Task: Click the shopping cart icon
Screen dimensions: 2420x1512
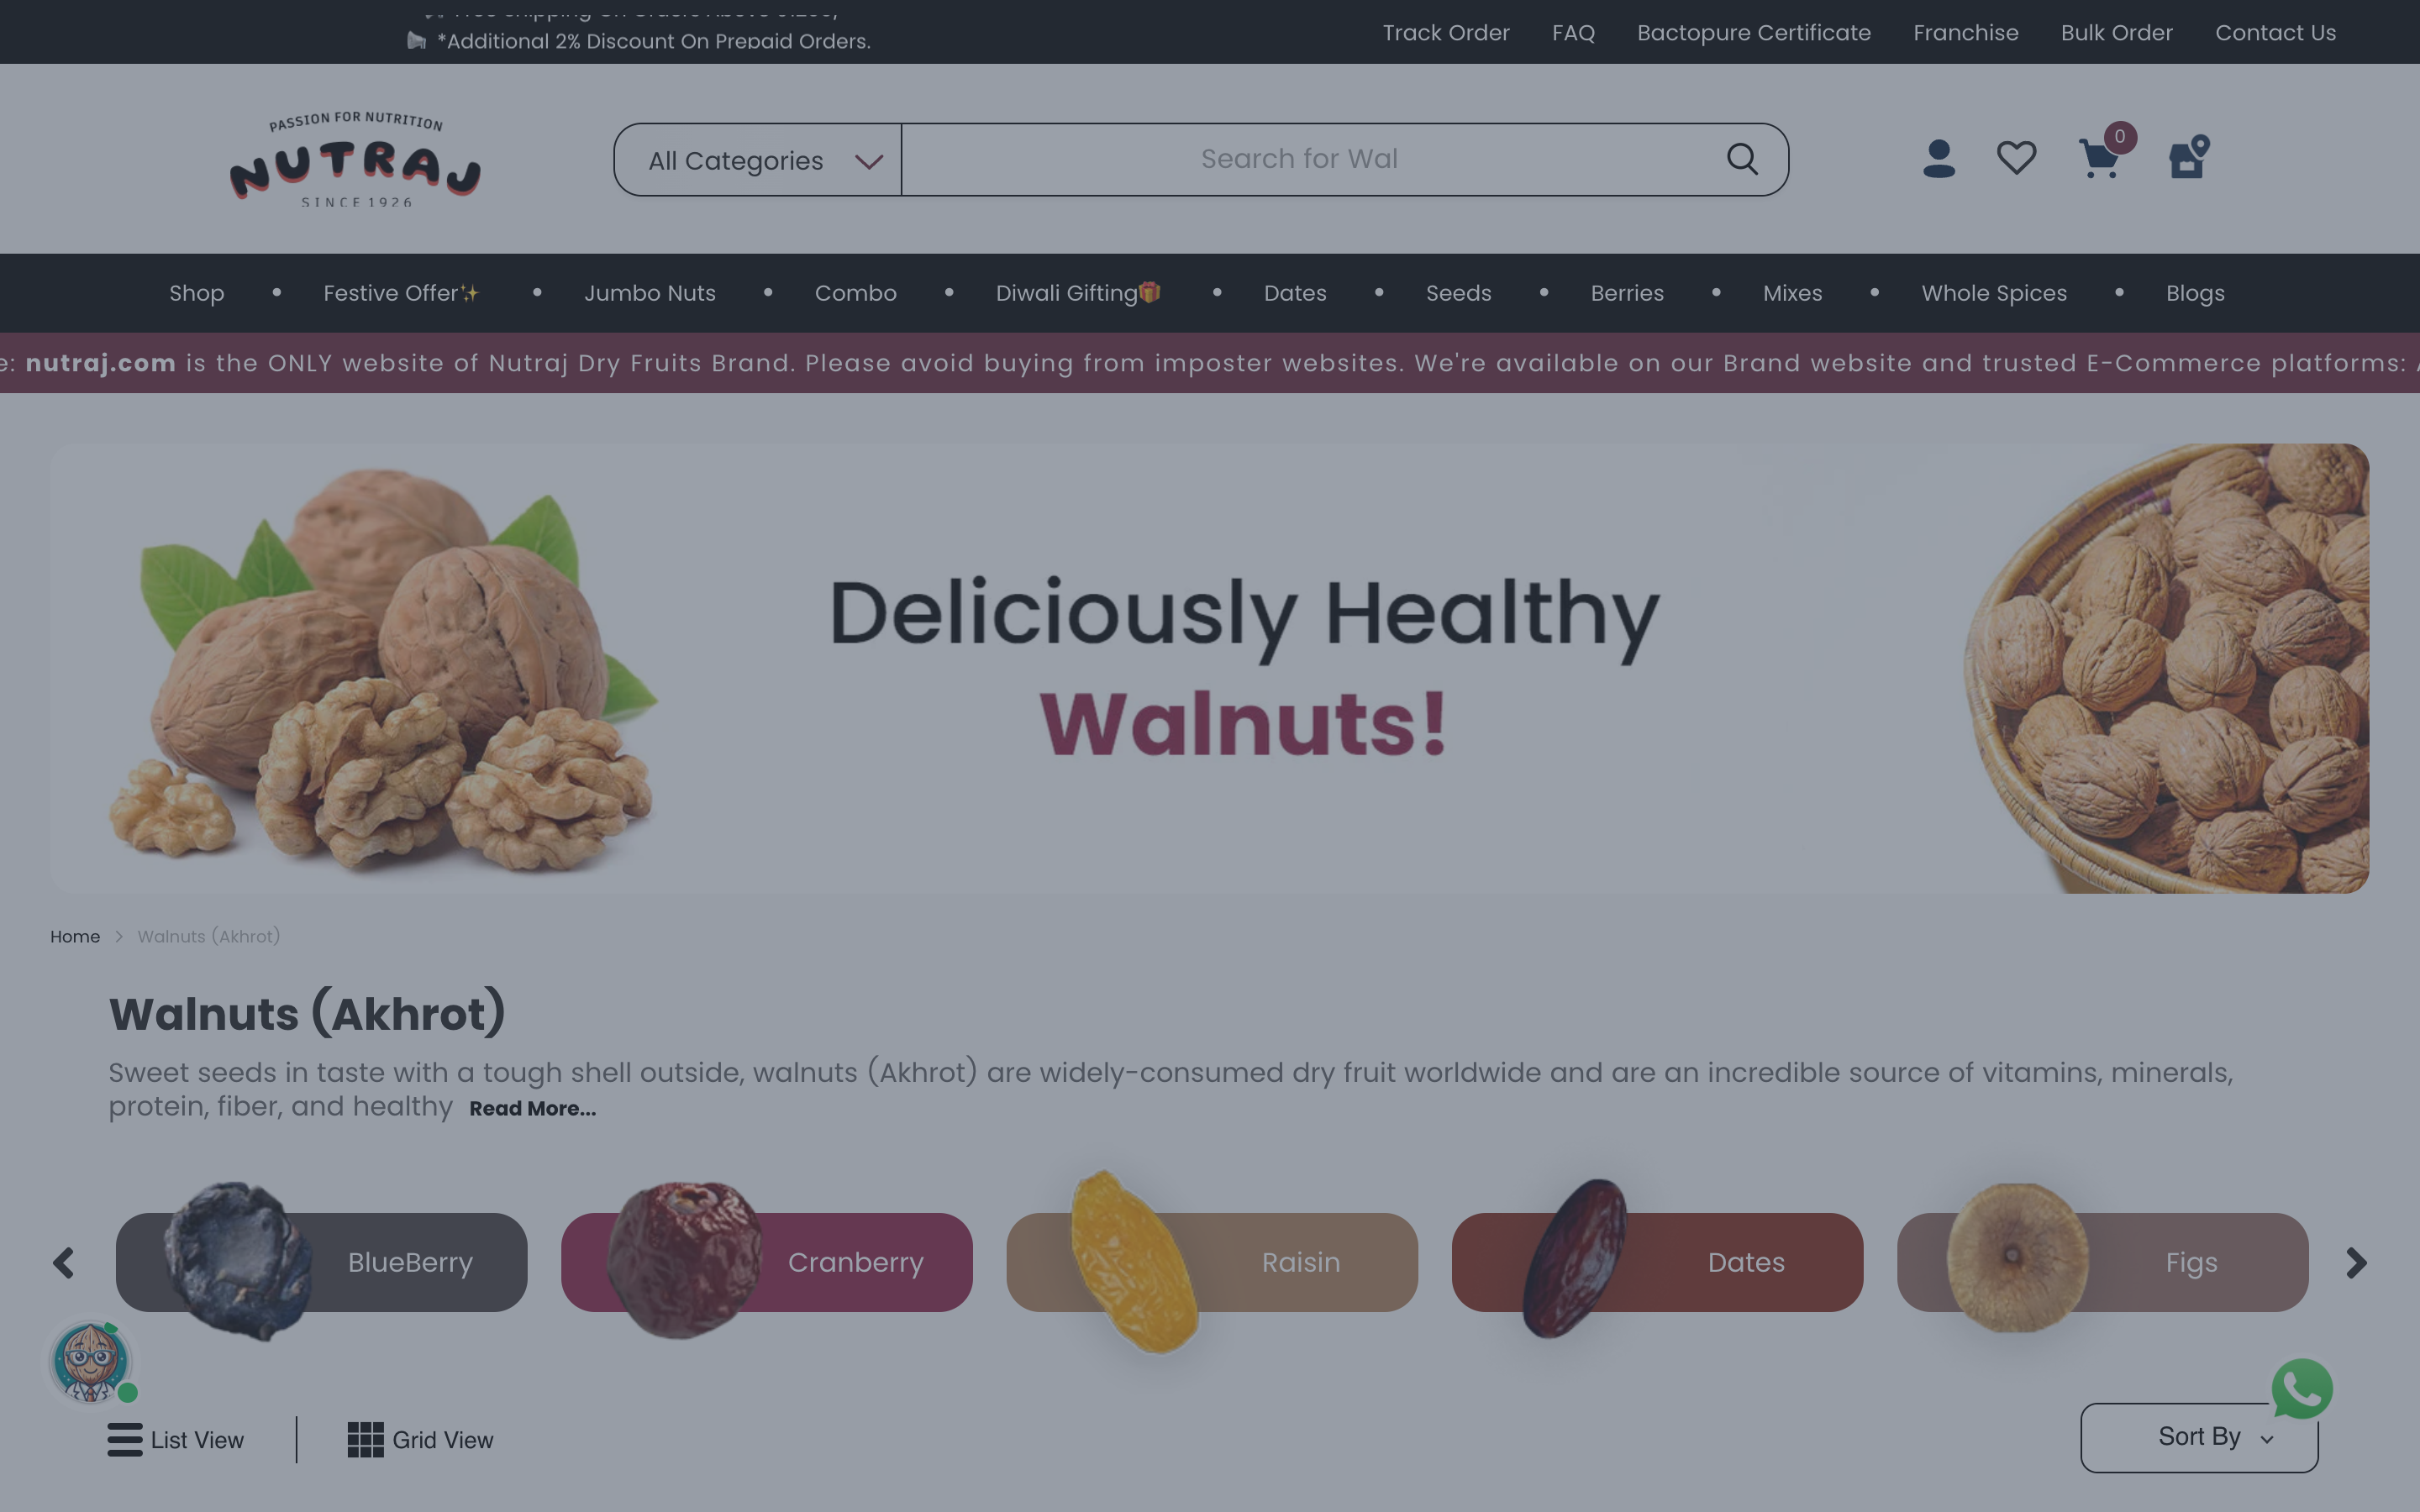Action: pos(2099,157)
